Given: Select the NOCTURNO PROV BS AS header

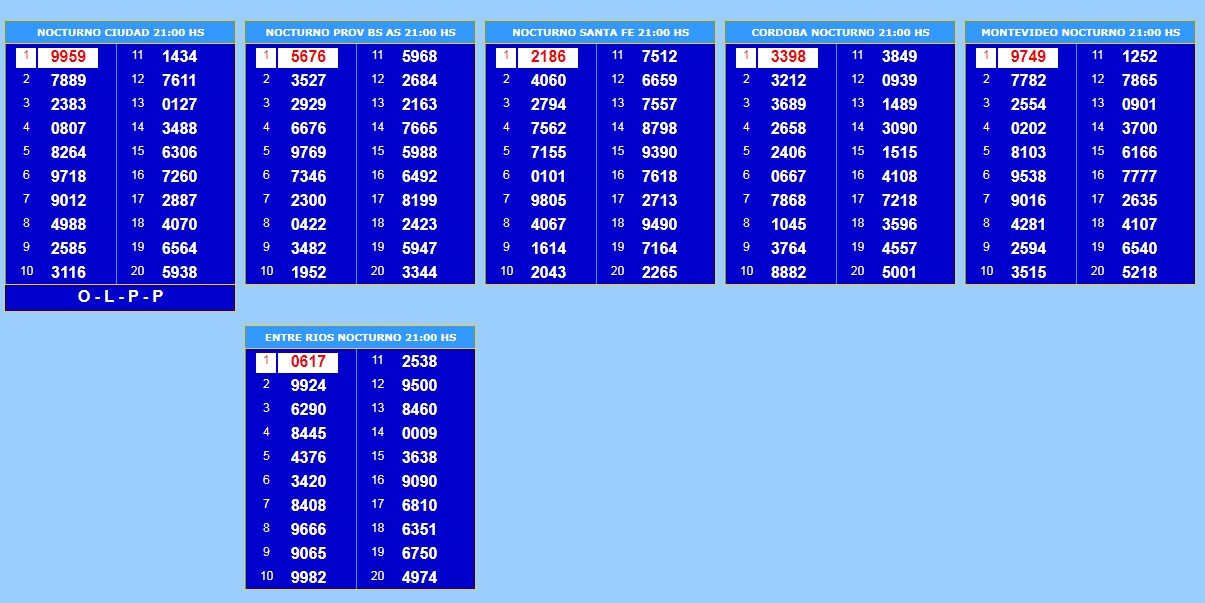Looking at the screenshot, I should point(360,33).
